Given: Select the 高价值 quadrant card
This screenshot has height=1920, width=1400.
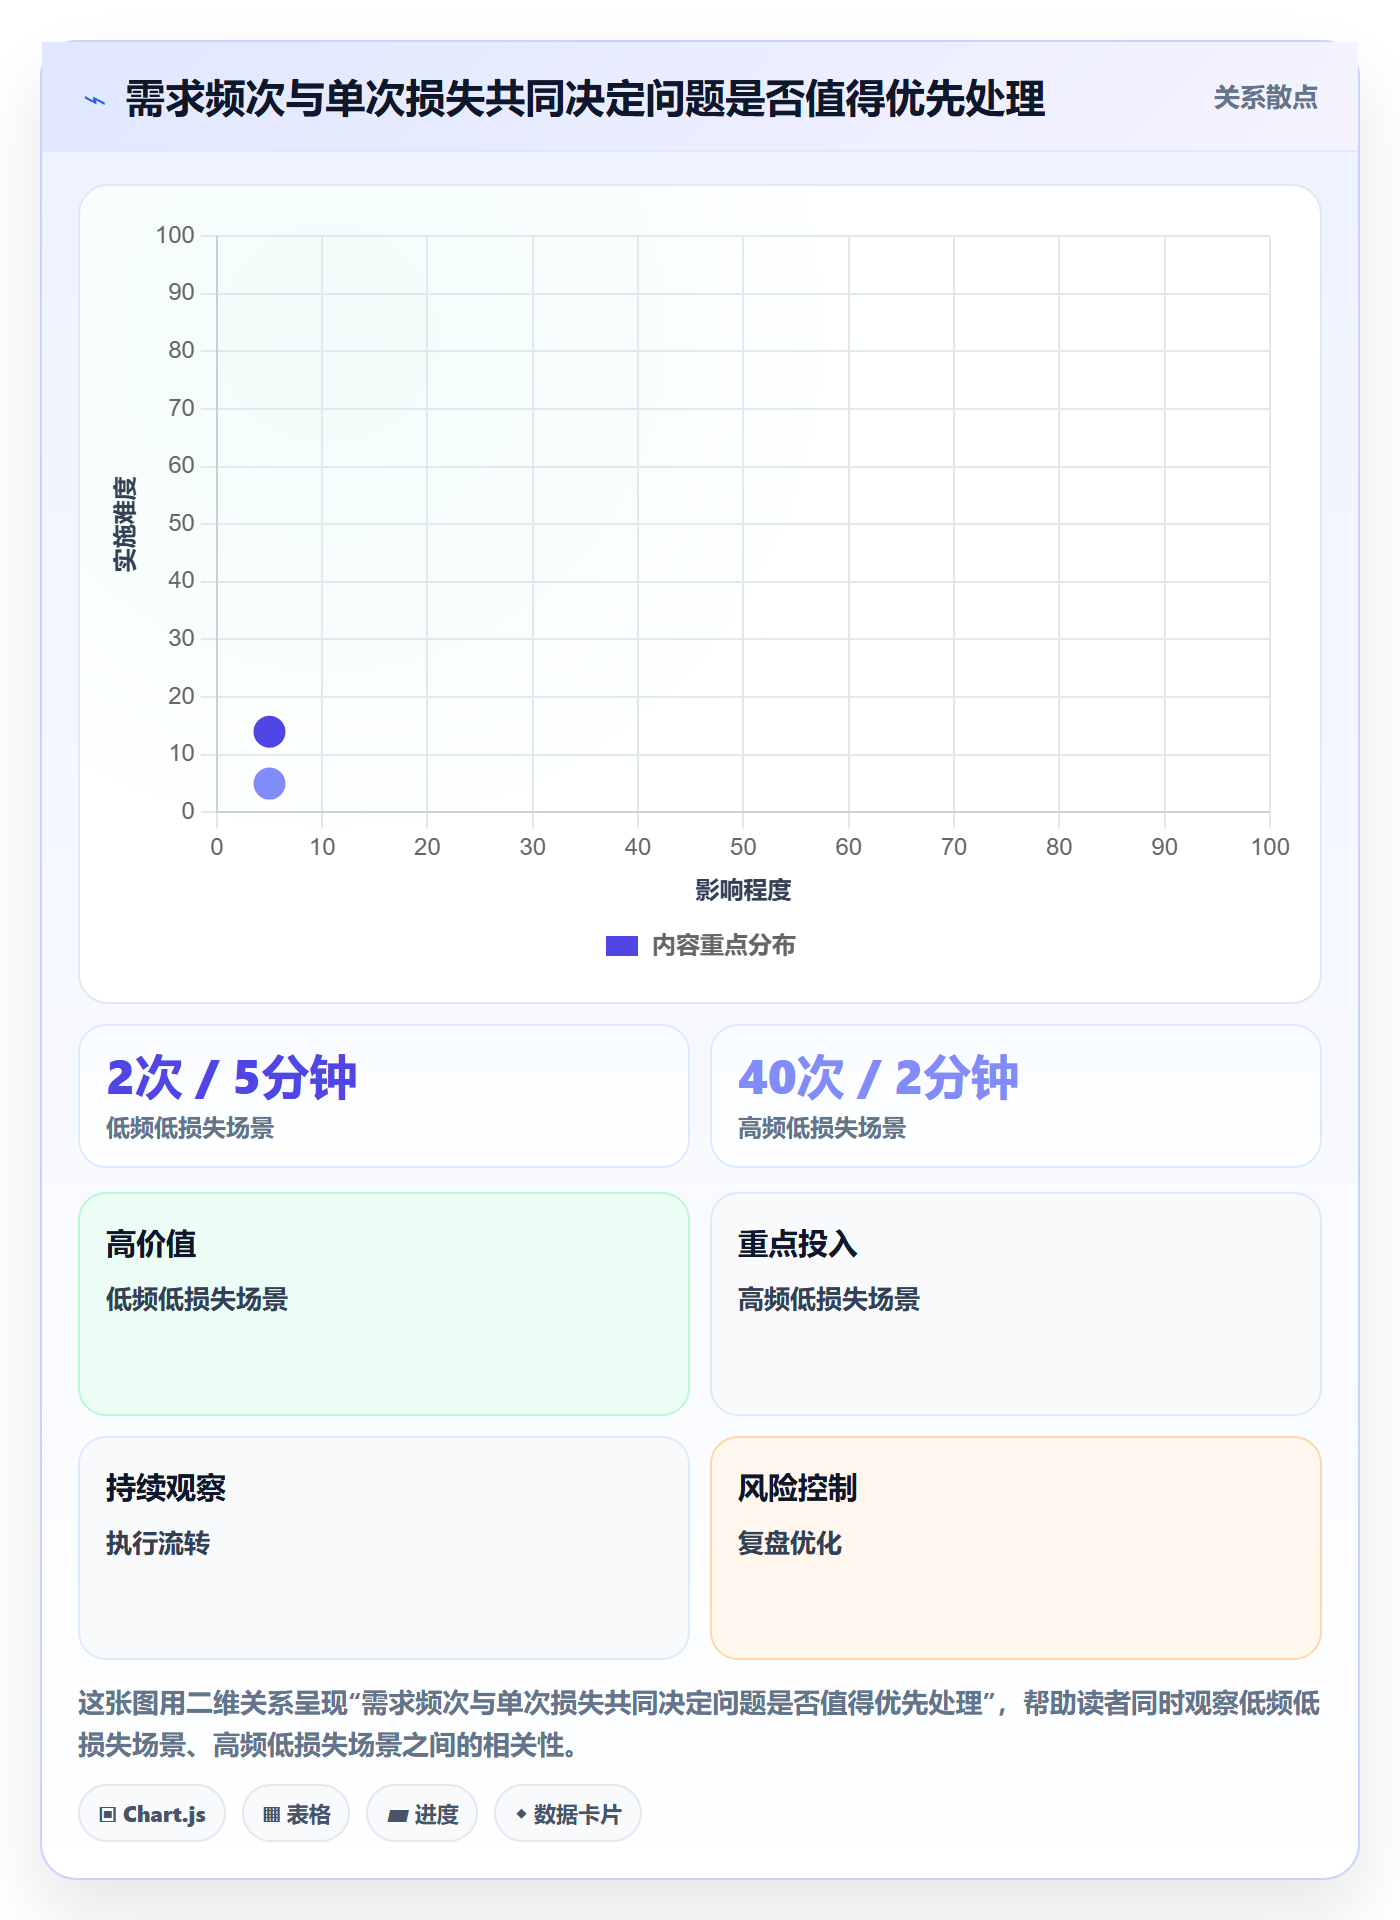Looking at the screenshot, I should click(x=384, y=1304).
